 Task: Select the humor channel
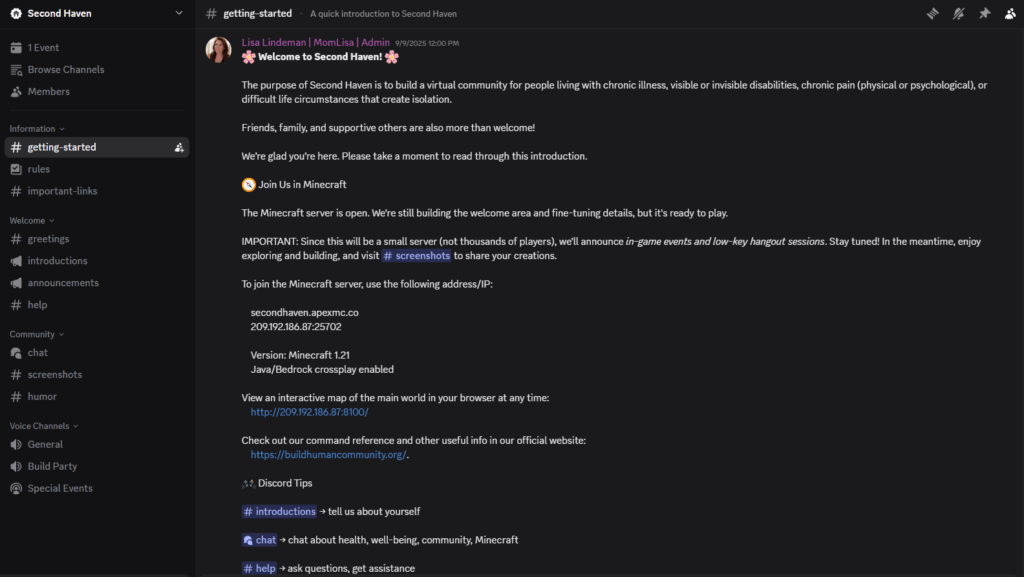pos(42,396)
